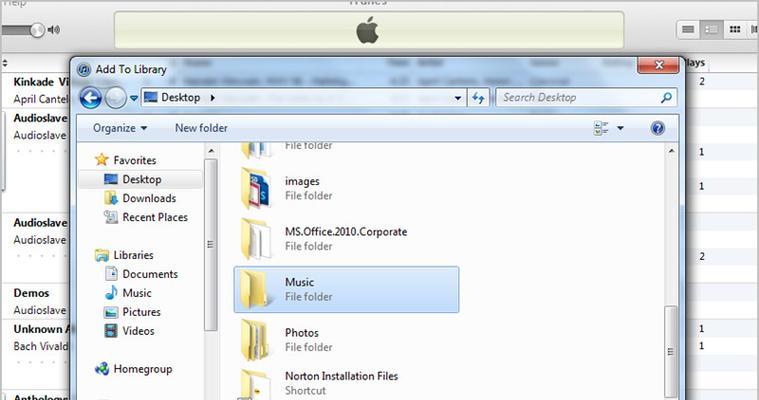Open the Organize menu
The height and width of the screenshot is (400, 759).
tap(120, 128)
